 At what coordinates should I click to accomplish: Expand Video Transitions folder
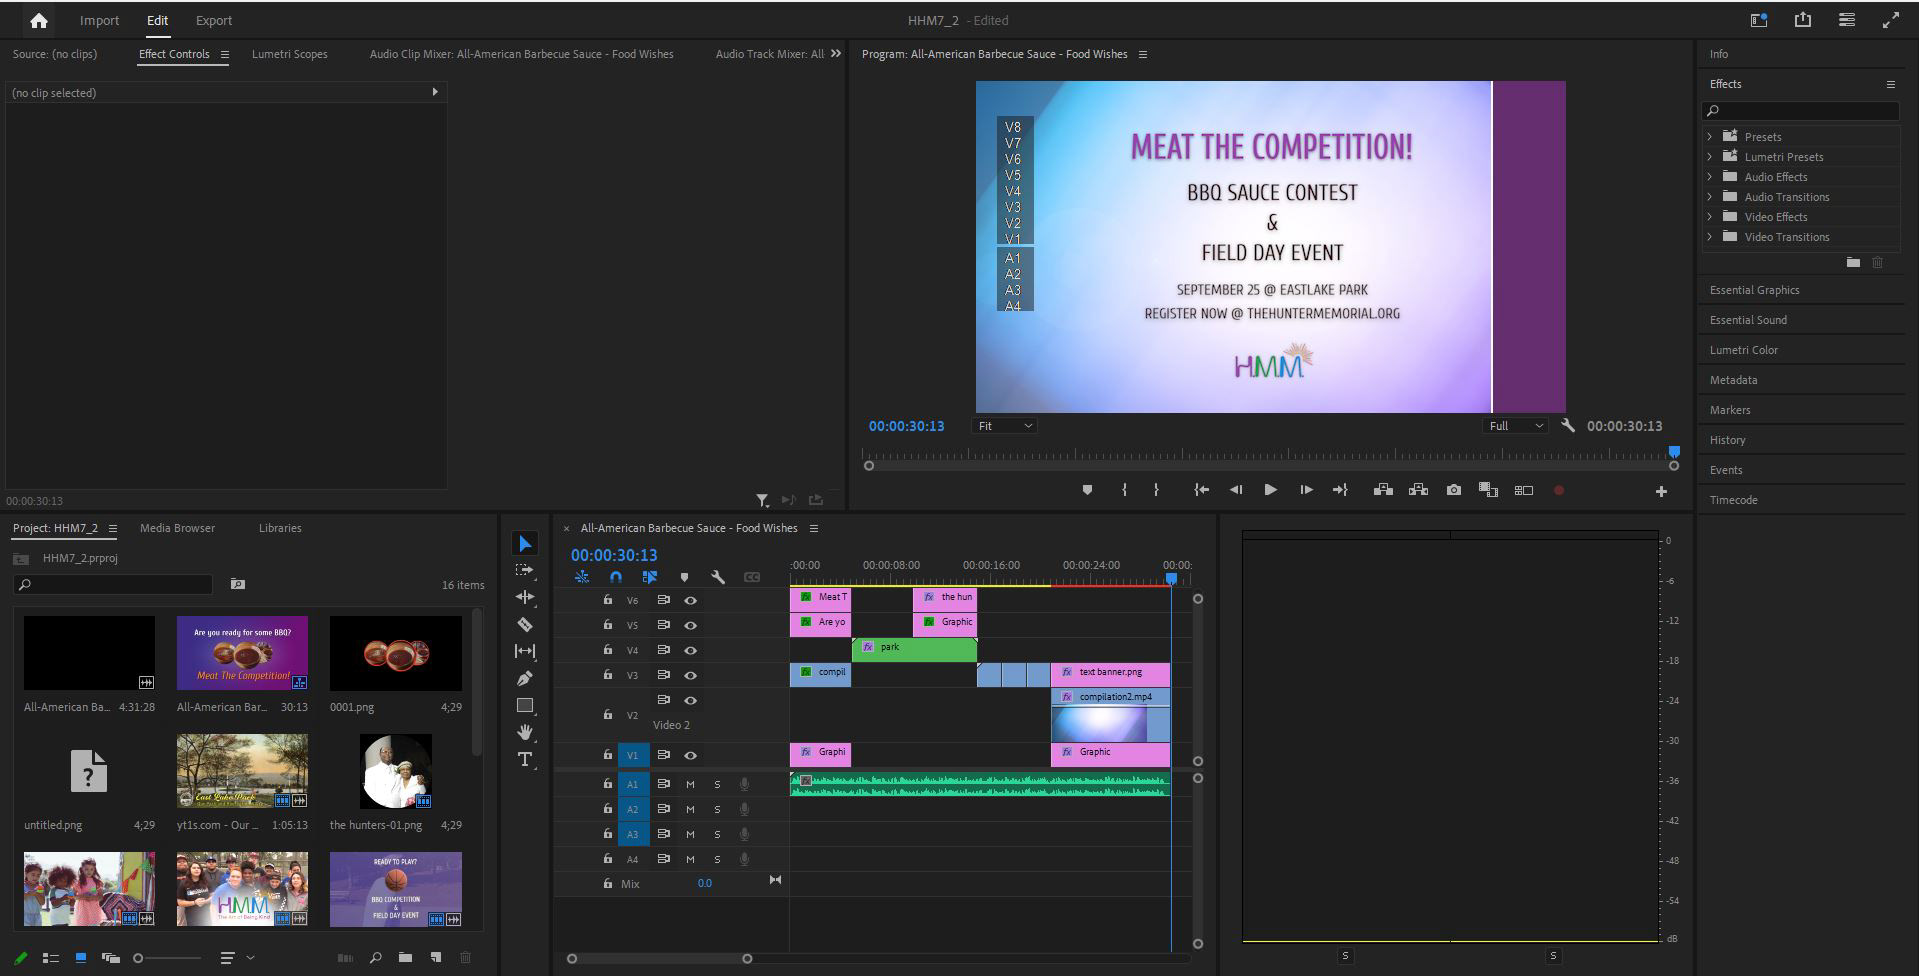(1709, 236)
